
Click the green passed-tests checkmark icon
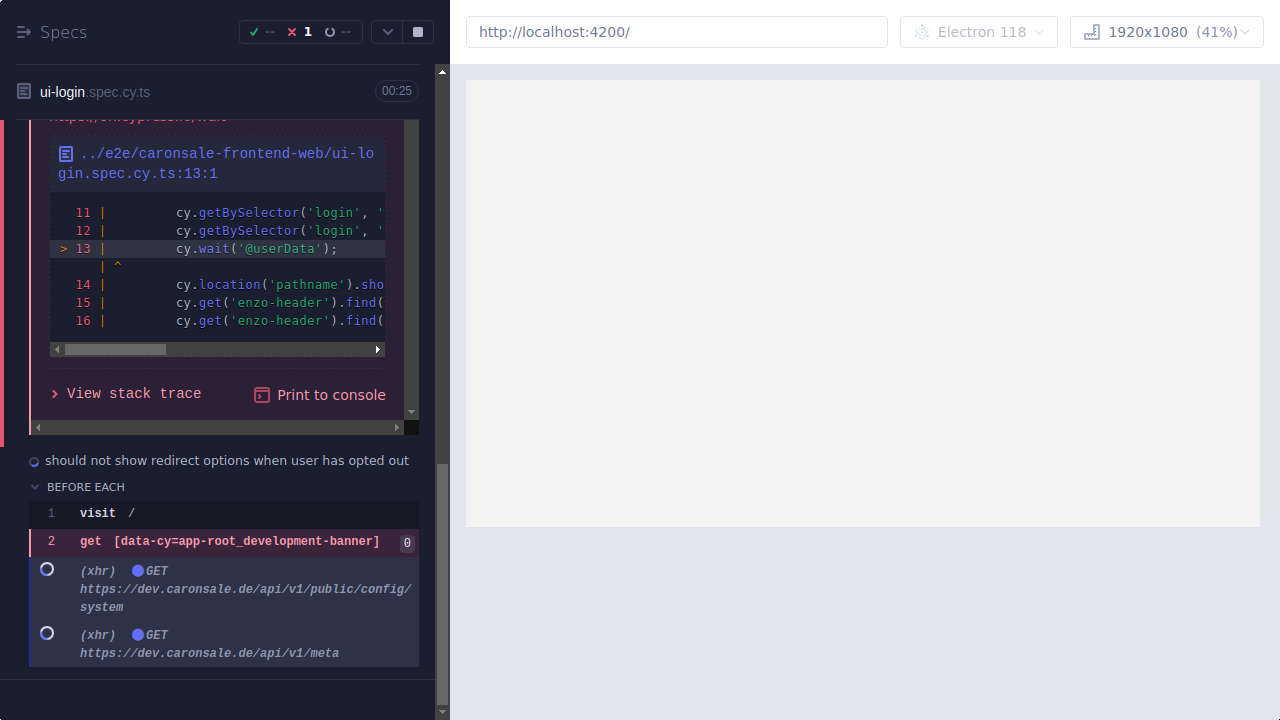(x=254, y=31)
